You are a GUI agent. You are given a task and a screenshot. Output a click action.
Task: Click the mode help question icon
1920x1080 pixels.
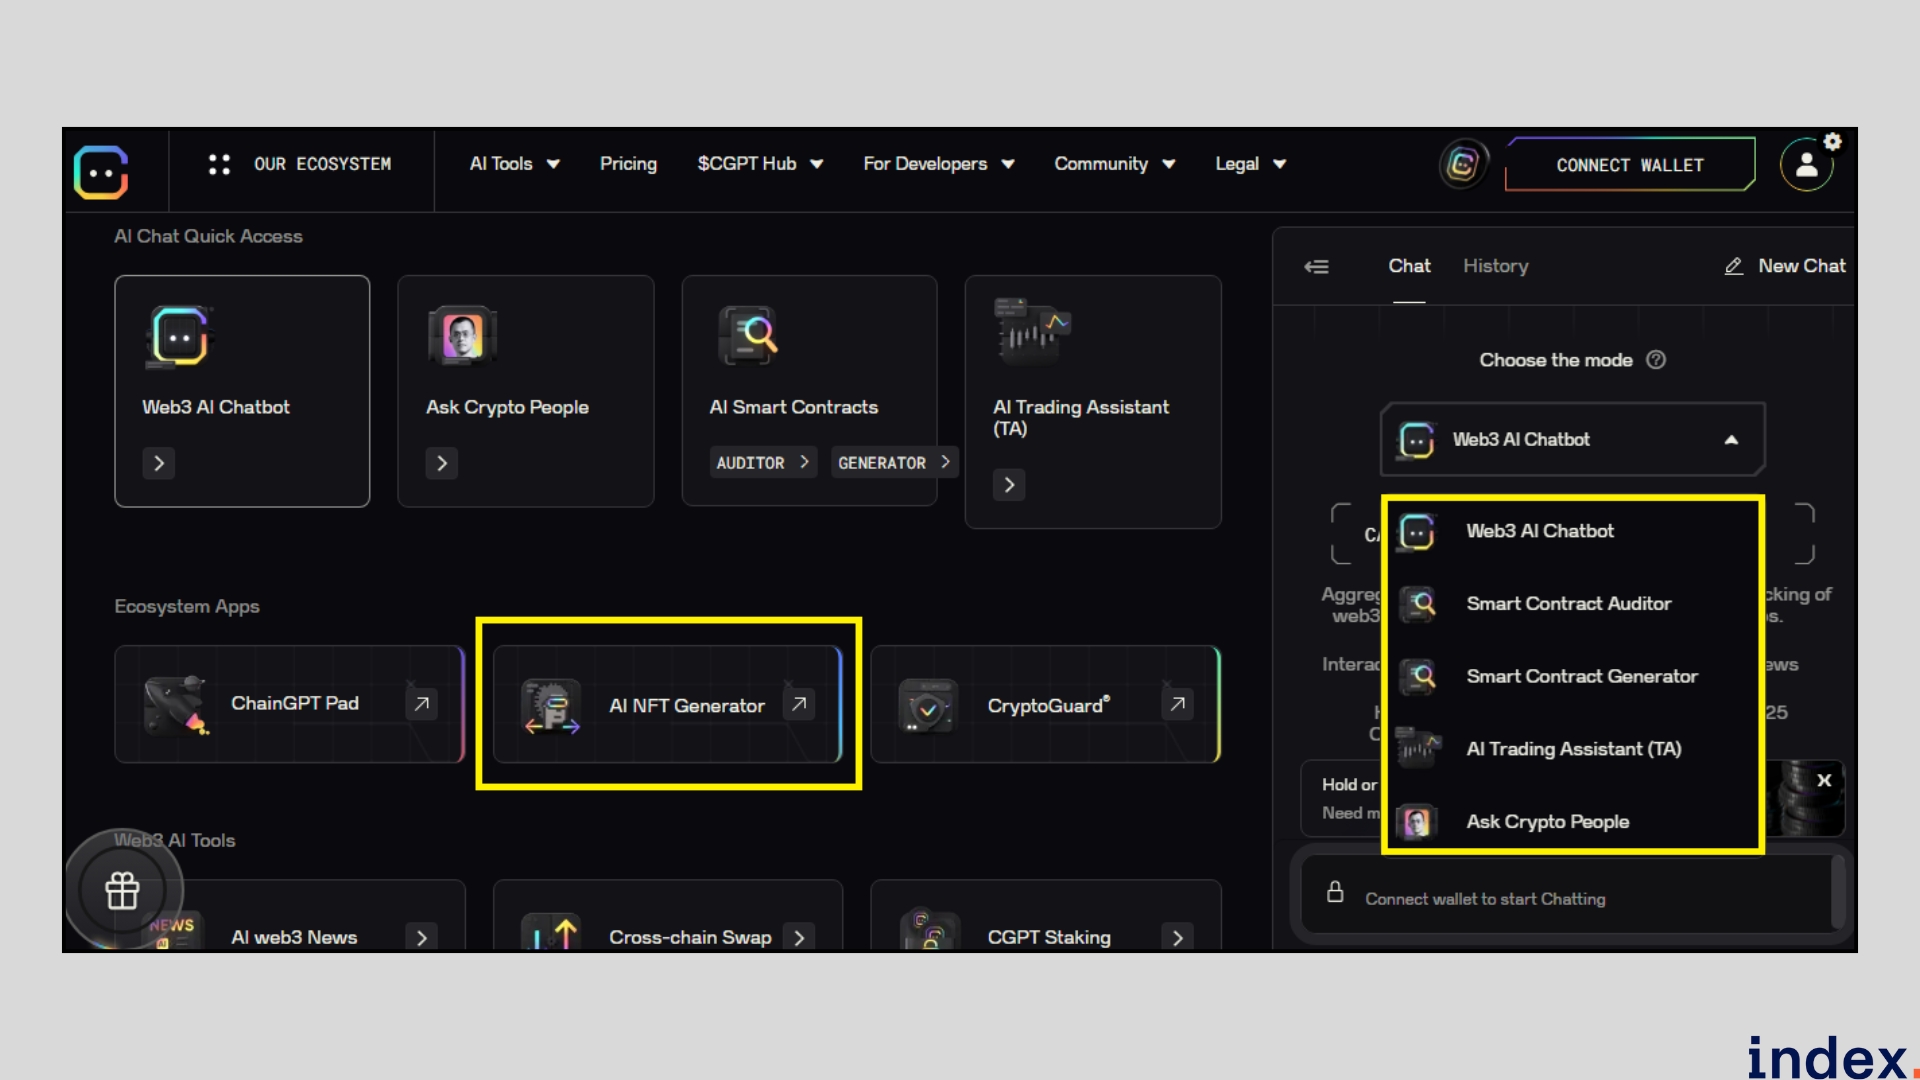pos(1656,360)
